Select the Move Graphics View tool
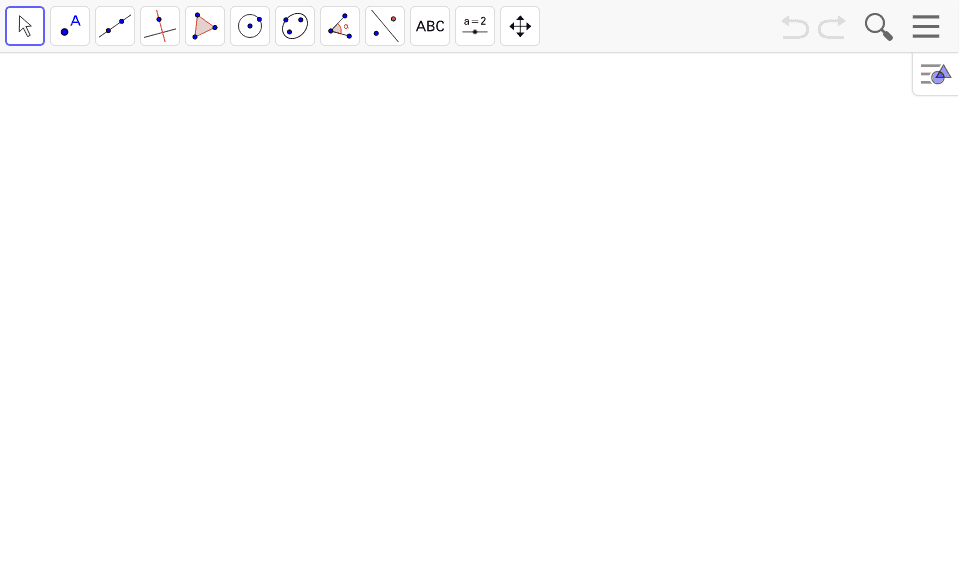This screenshot has width=960, height=570. (x=520, y=26)
